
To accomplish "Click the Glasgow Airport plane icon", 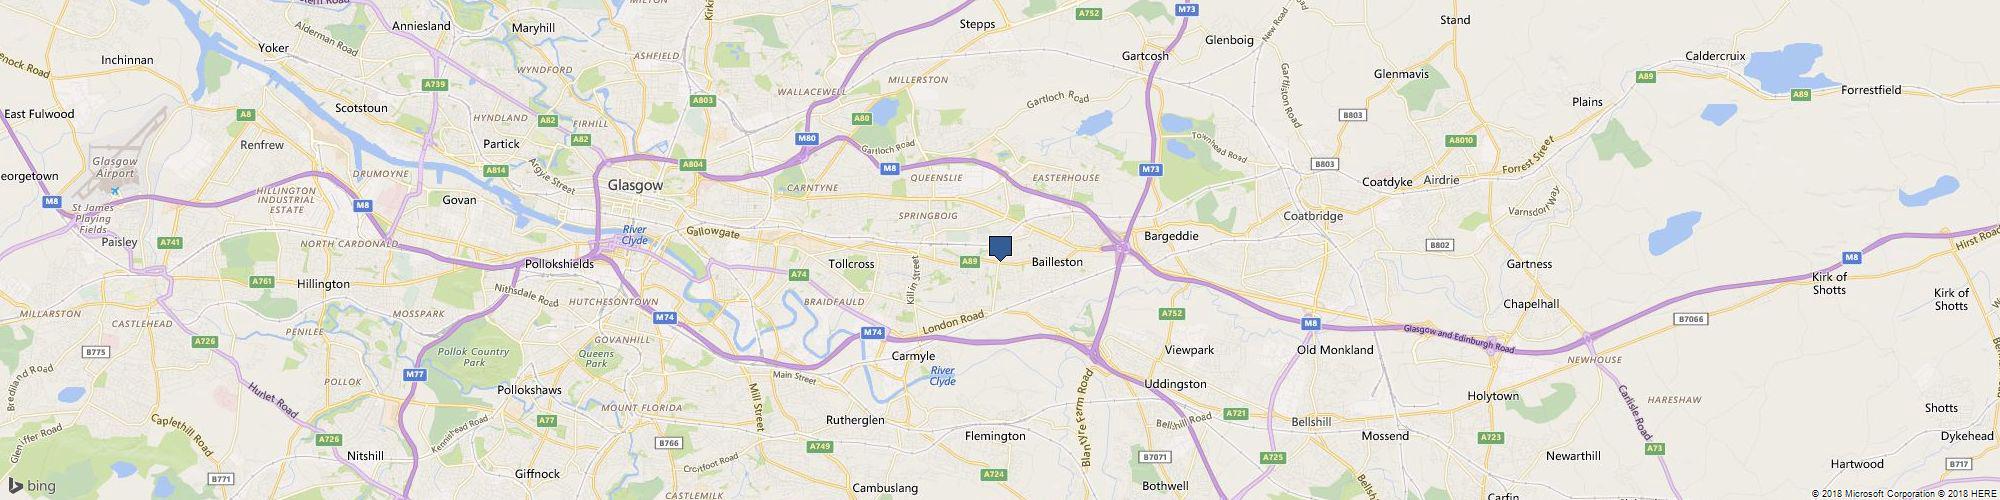I will [116, 191].
